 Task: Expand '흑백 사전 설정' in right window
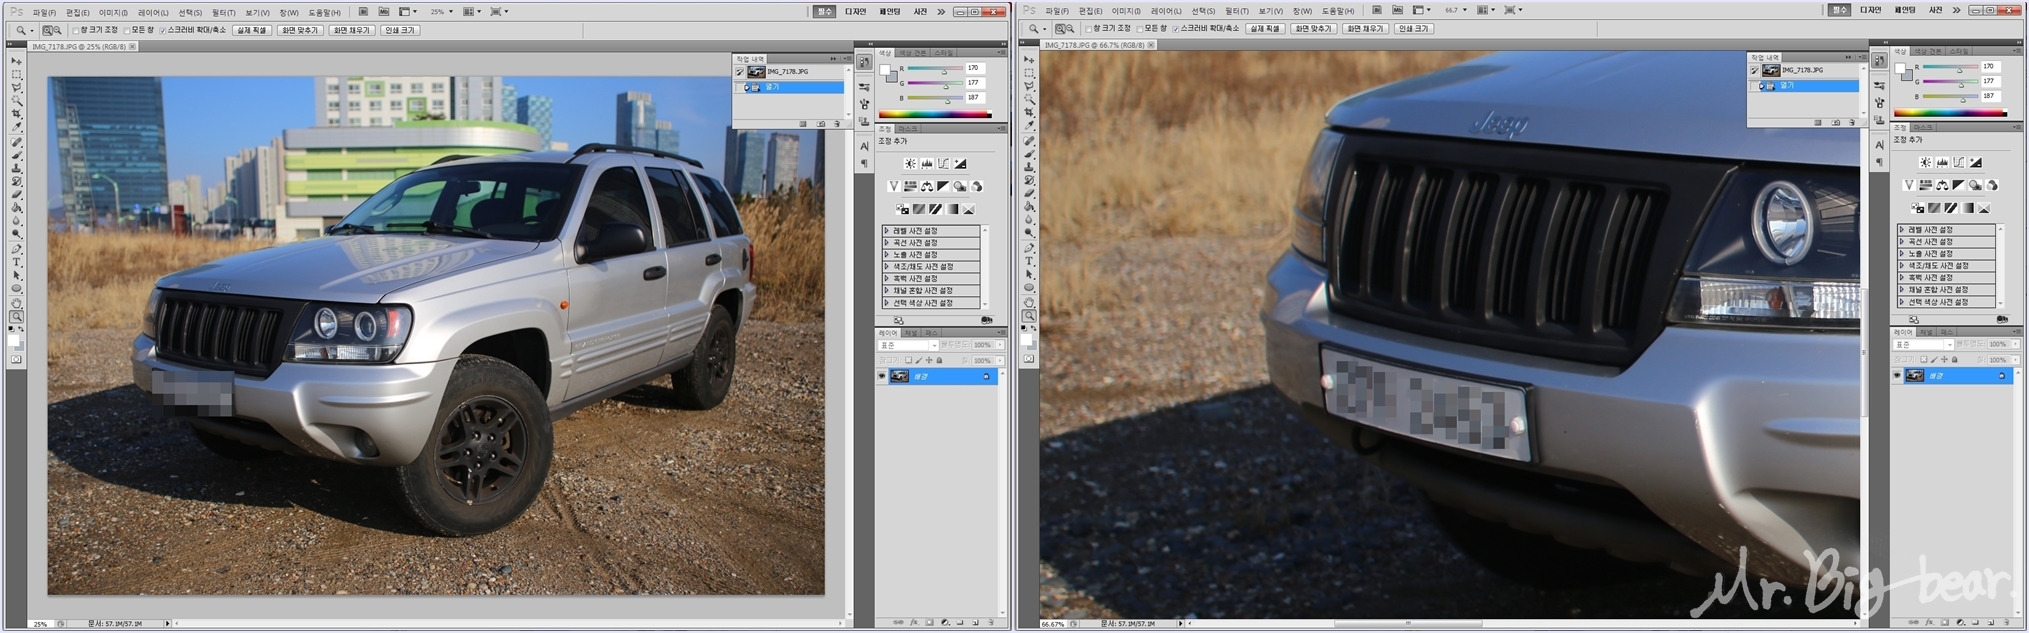1901,278
